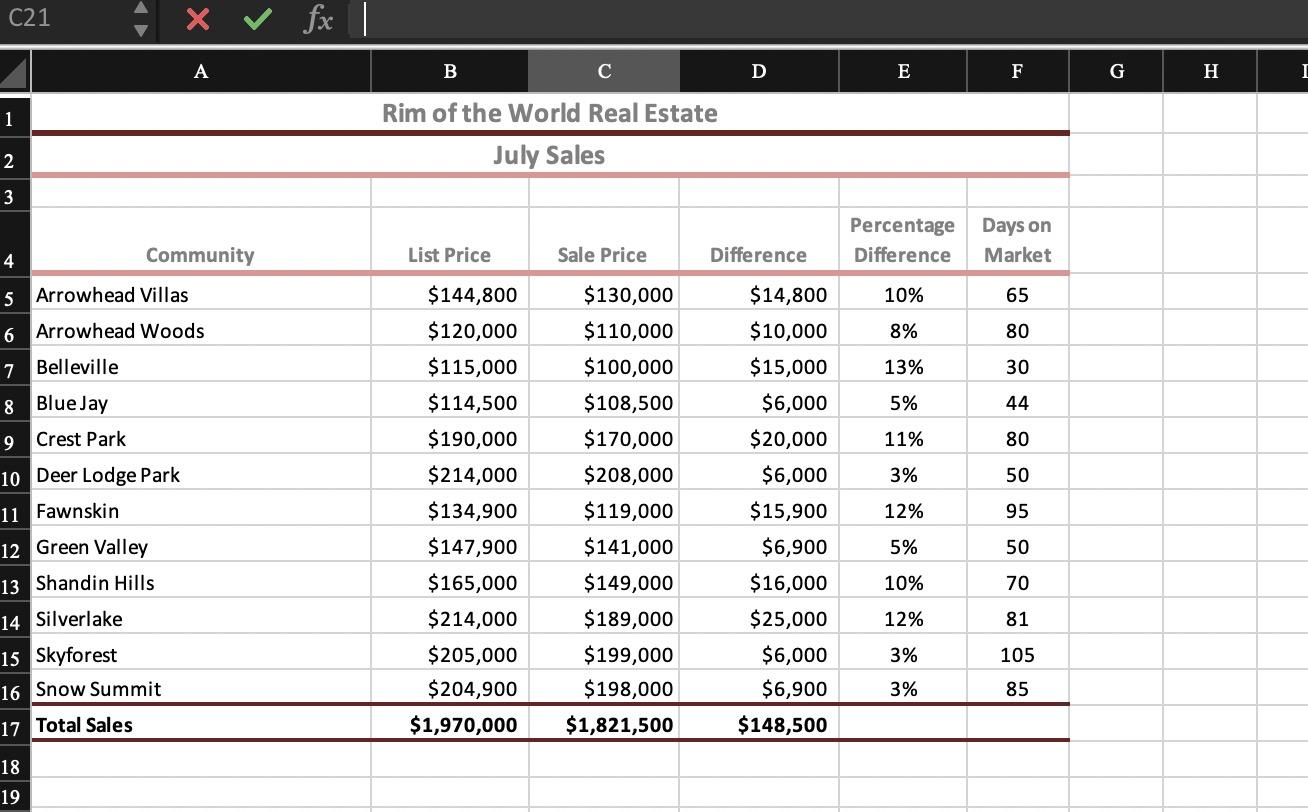Select column header F
Screen dimensions: 1308x812
click(x=1016, y=71)
